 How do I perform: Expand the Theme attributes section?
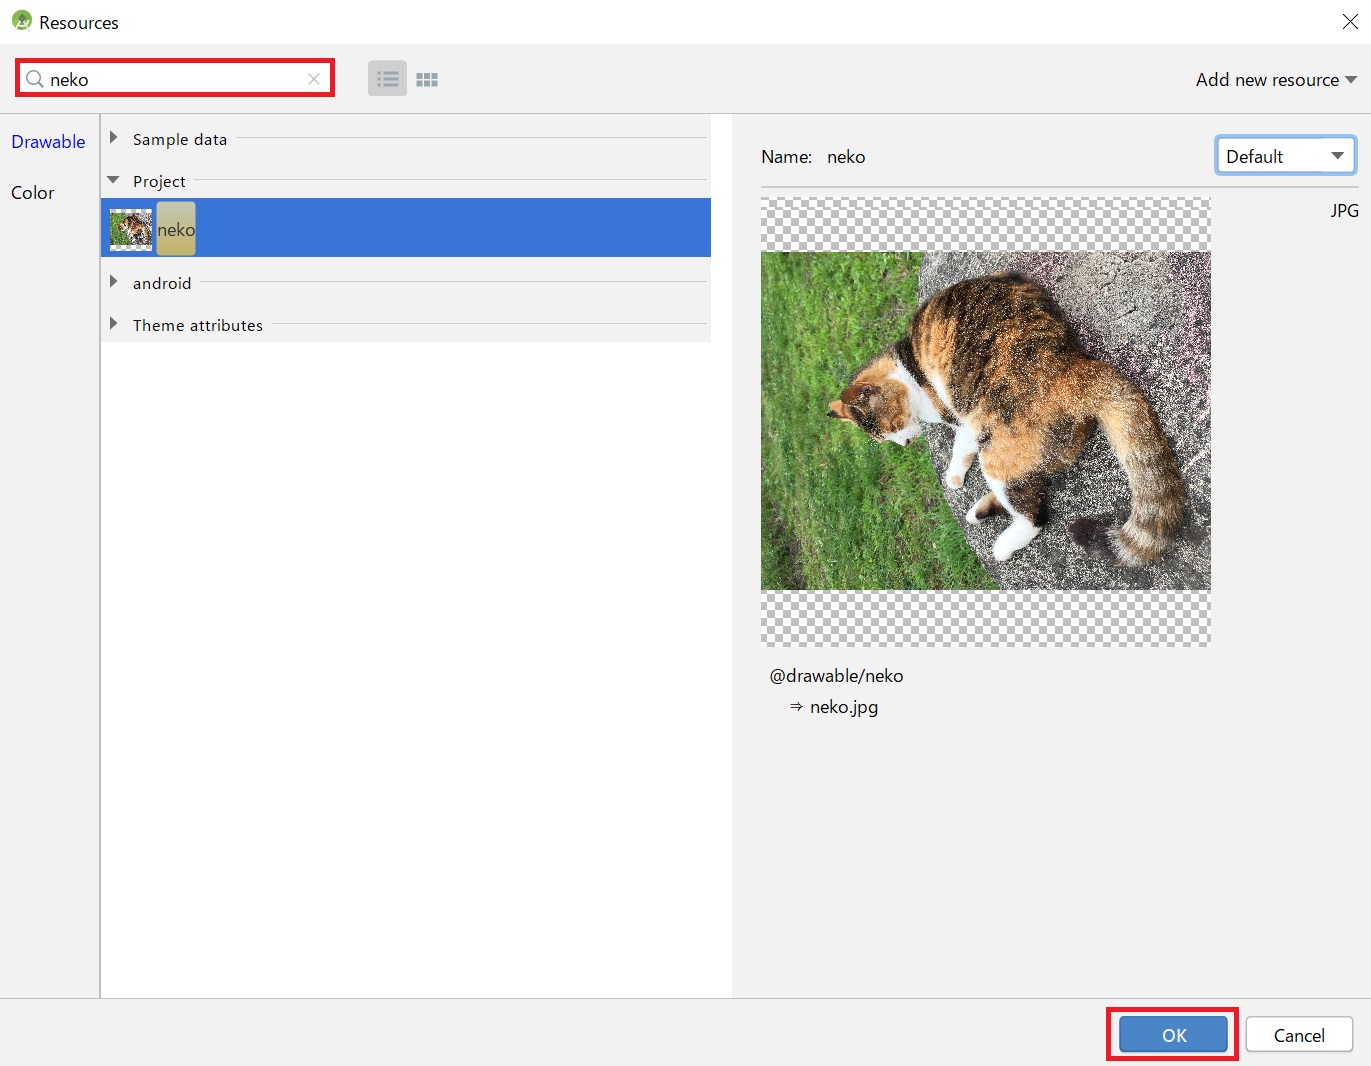pyautogui.click(x=114, y=324)
